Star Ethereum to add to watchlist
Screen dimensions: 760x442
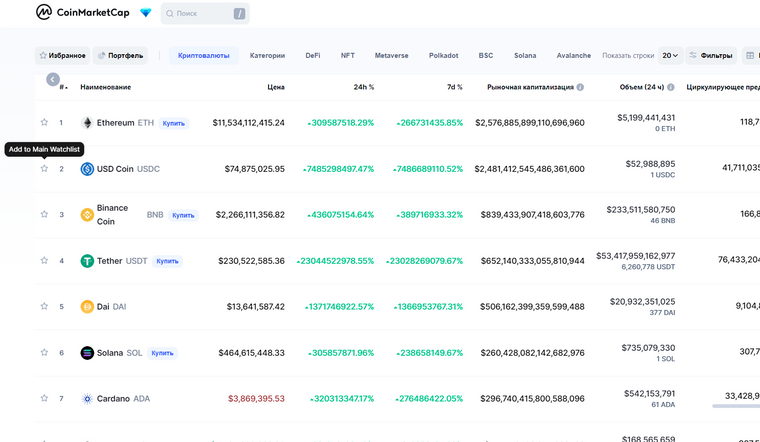(x=44, y=122)
